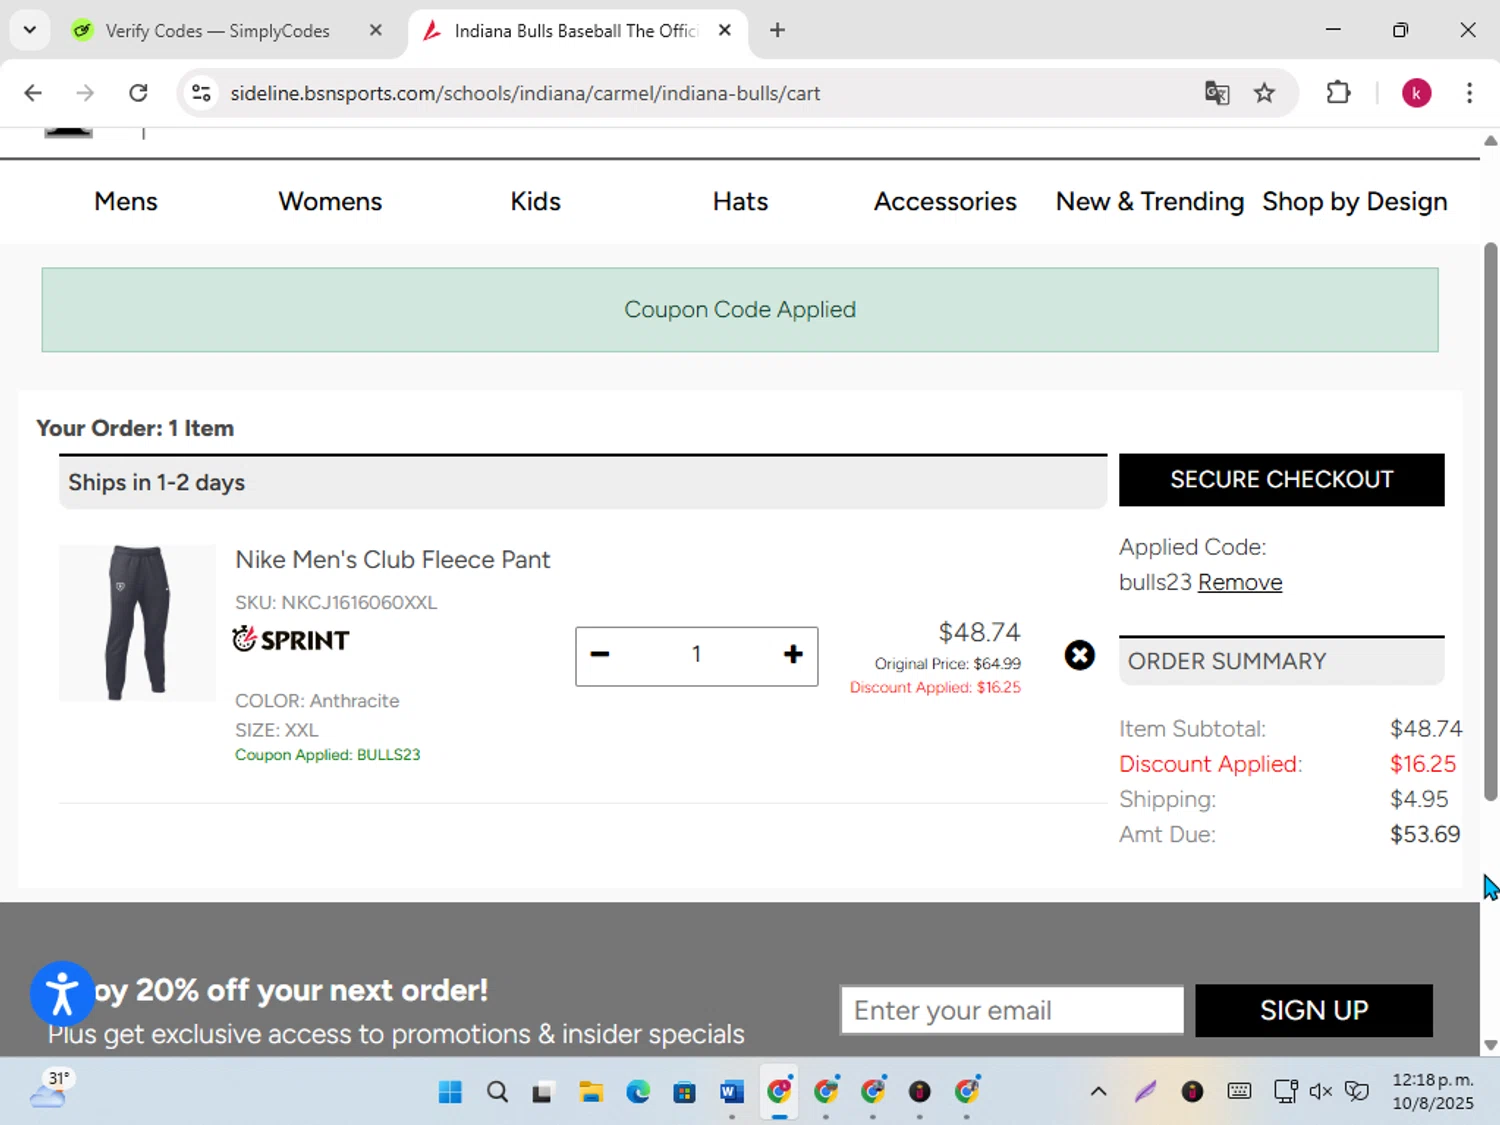Open Windows Start menu
1500x1125 pixels.
pyautogui.click(x=450, y=1091)
